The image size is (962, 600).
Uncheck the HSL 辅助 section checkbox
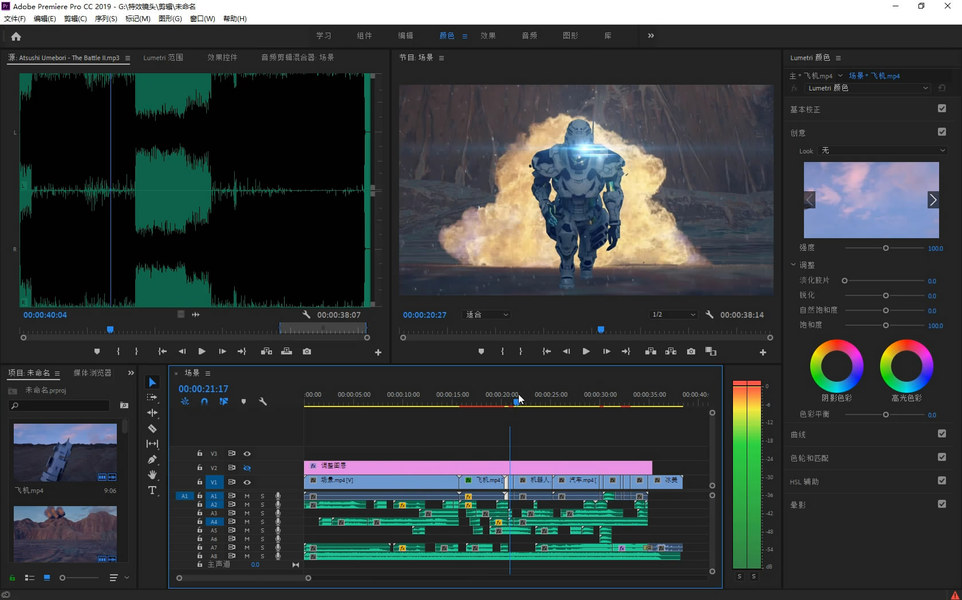point(942,480)
